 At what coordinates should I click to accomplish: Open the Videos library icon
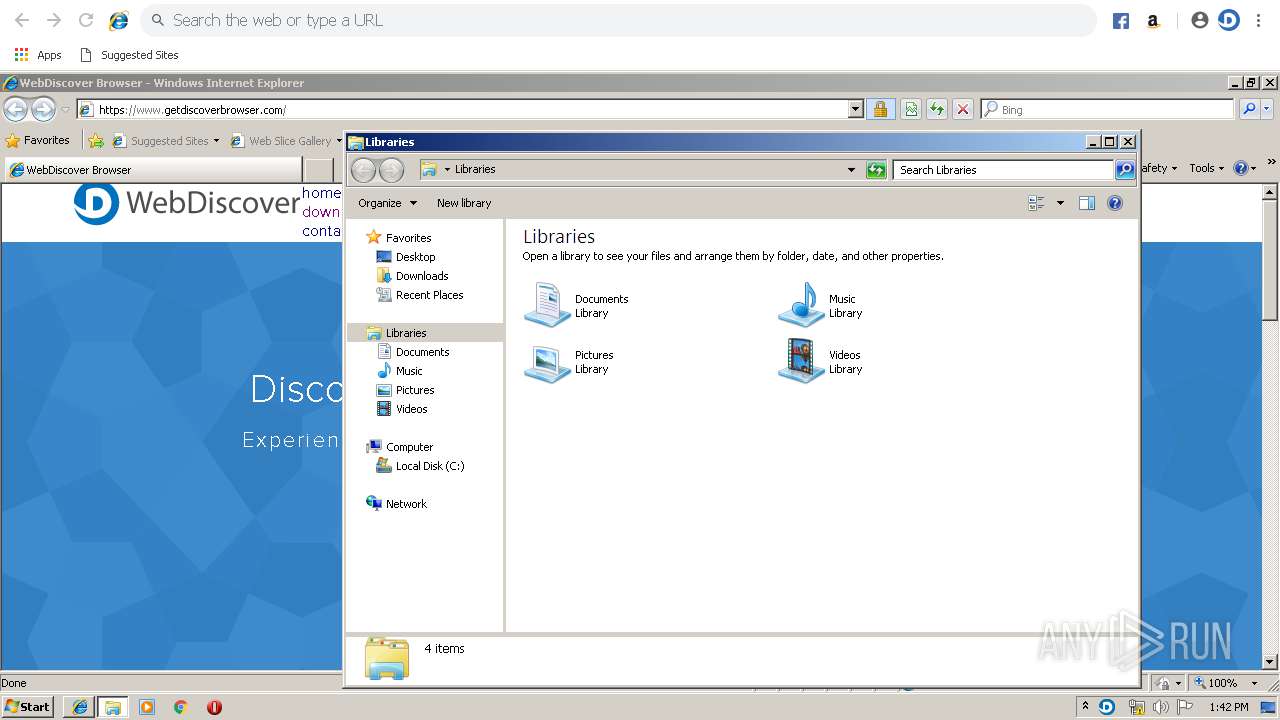pyautogui.click(x=801, y=361)
